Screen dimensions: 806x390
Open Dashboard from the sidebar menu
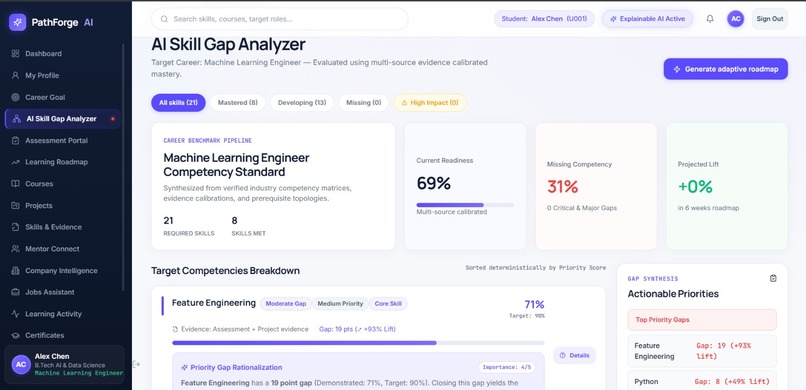tap(63, 53)
